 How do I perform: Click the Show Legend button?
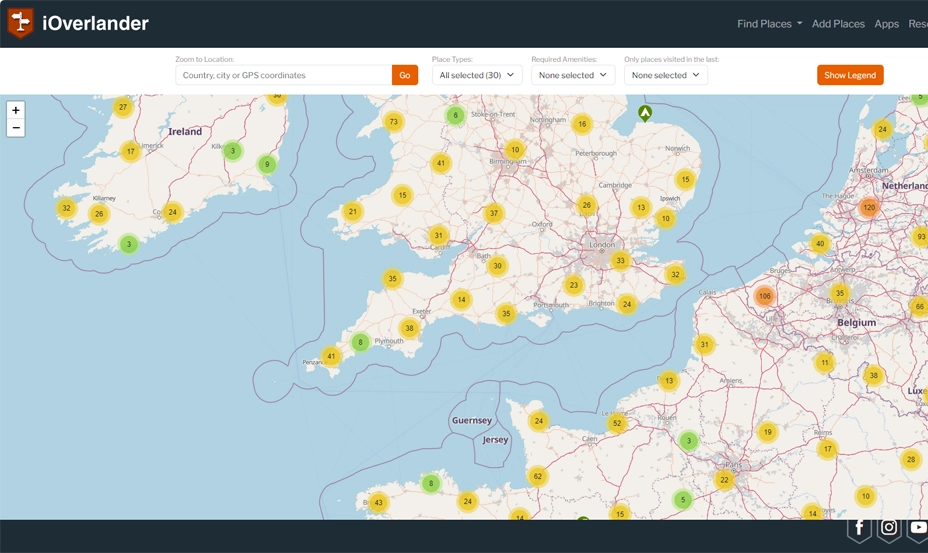click(x=850, y=75)
